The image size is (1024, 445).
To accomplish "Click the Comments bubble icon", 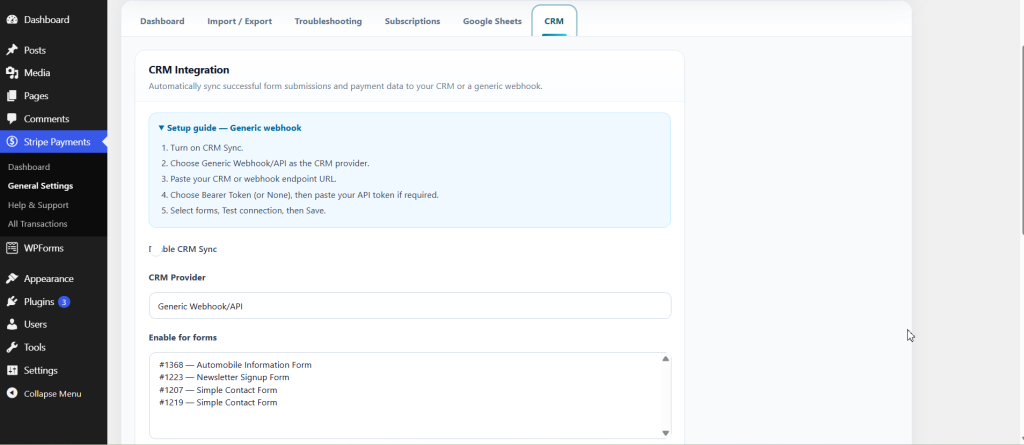I will [12, 119].
